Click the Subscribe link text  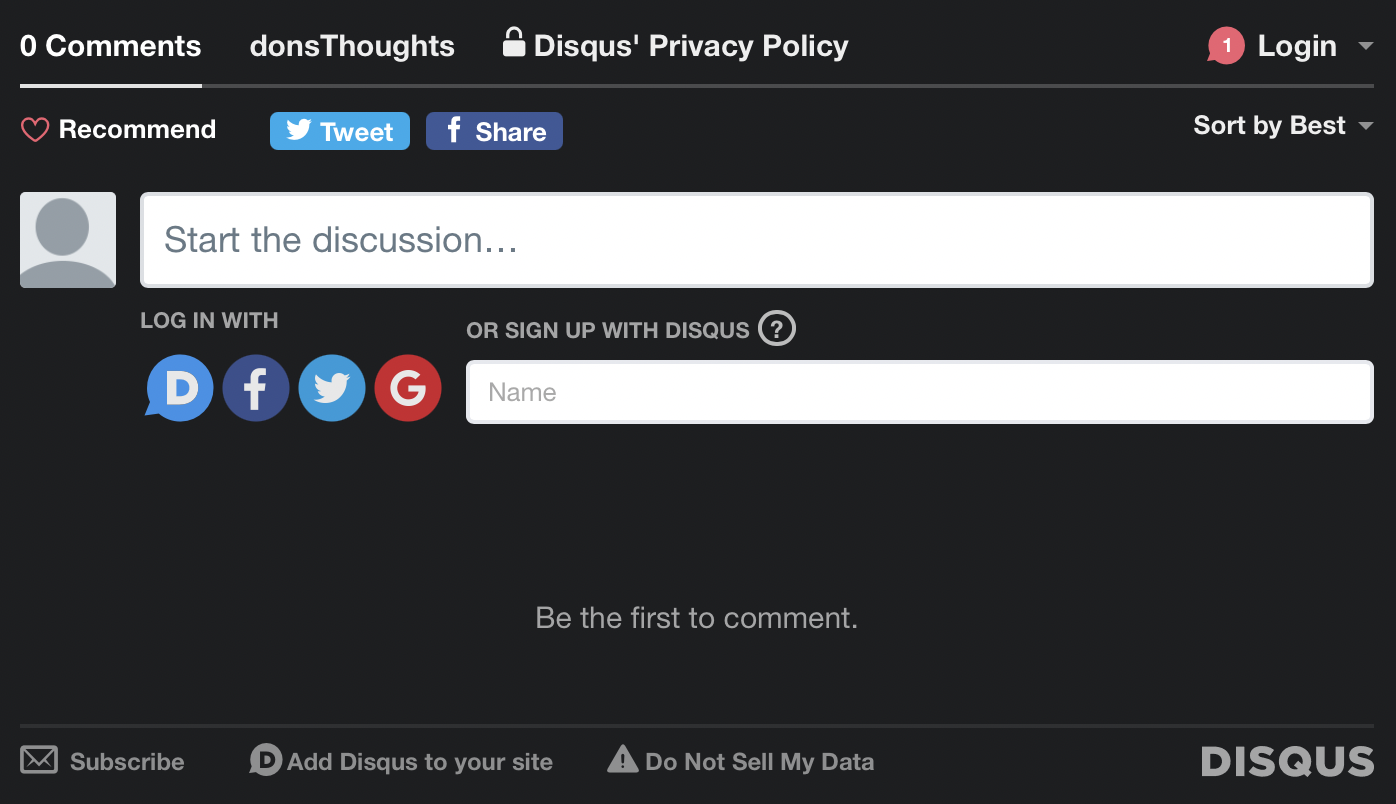coord(127,762)
